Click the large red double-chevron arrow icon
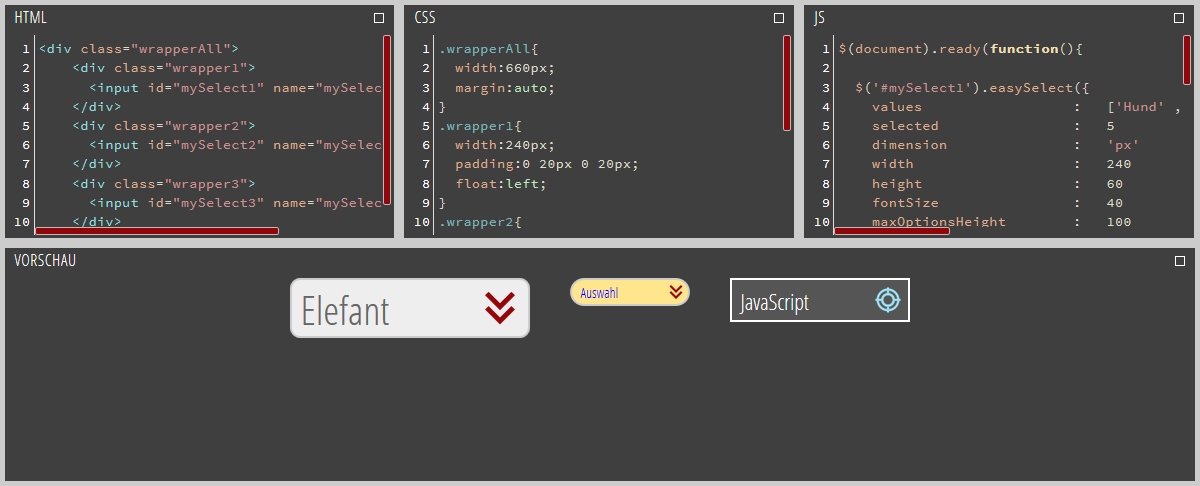 tap(500, 308)
